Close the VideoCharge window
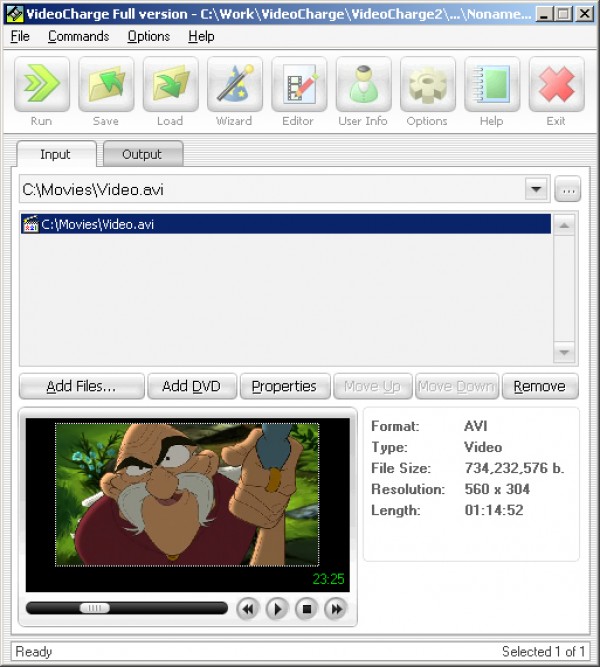 [x=585, y=14]
